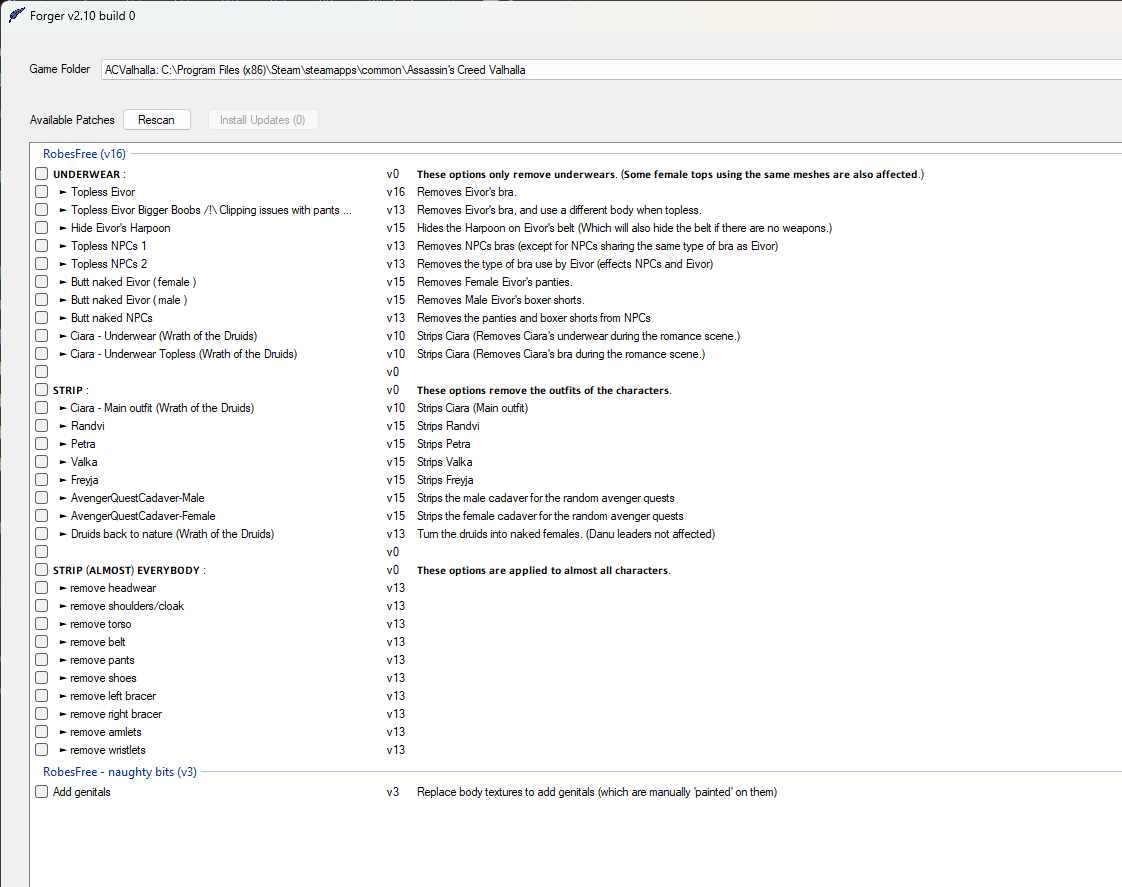1122x887 pixels.
Task: Click the Rescan button
Action: click(x=157, y=119)
